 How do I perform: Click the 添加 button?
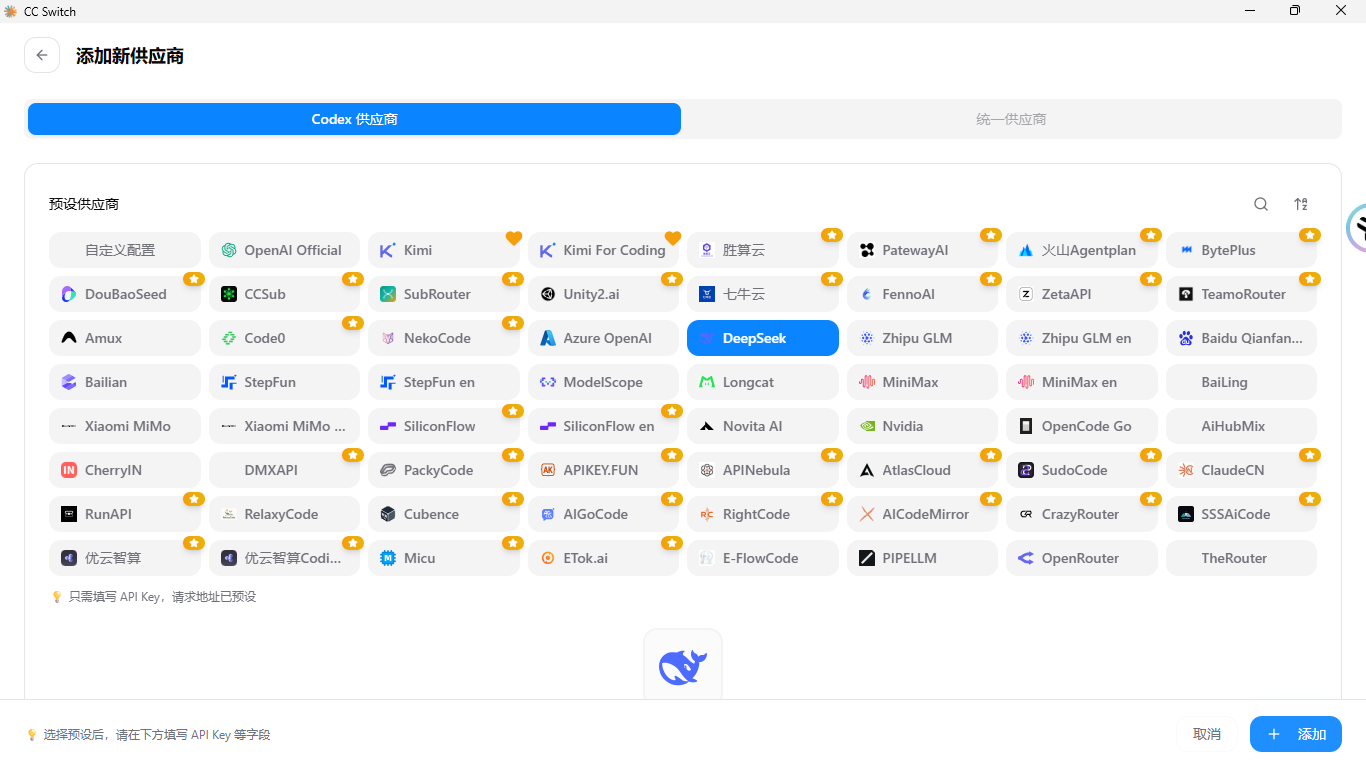click(1295, 734)
